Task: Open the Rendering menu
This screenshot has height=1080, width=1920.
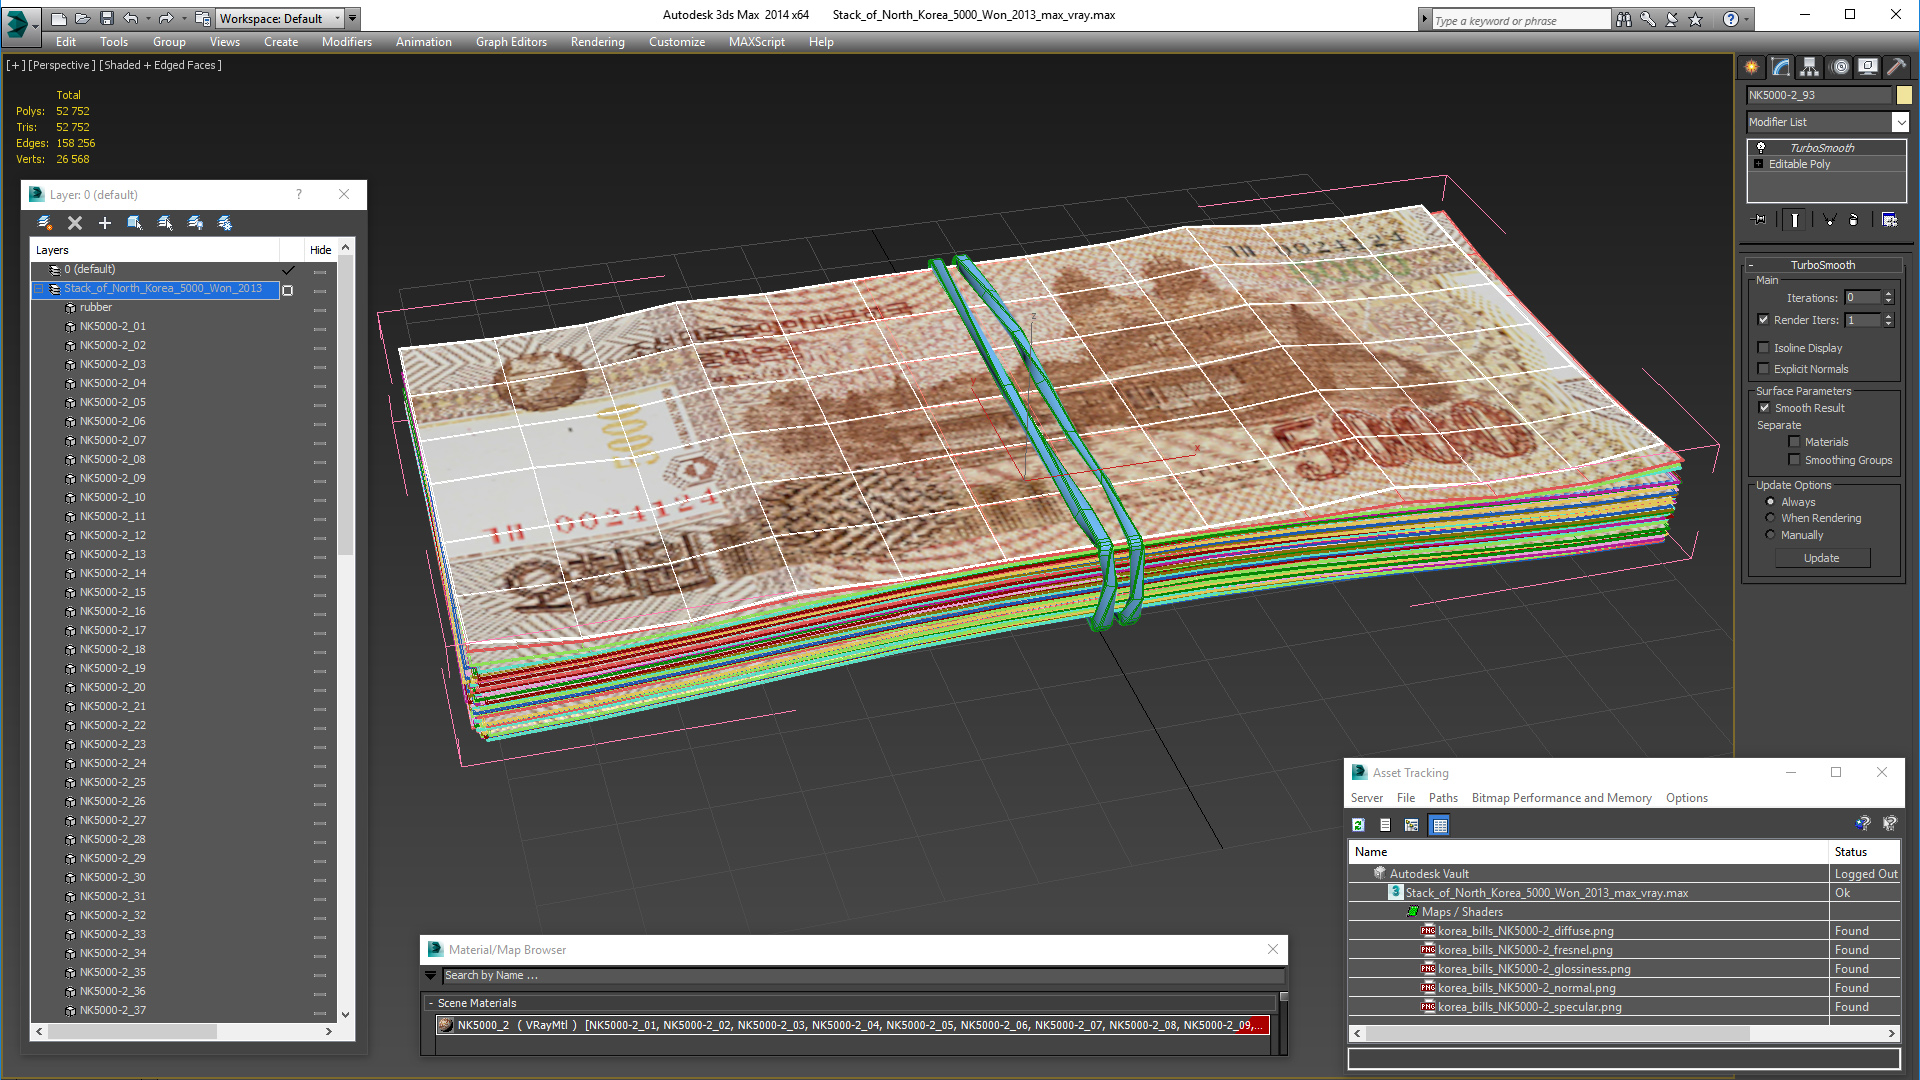Action: pyautogui.click(x=598, y=42)
